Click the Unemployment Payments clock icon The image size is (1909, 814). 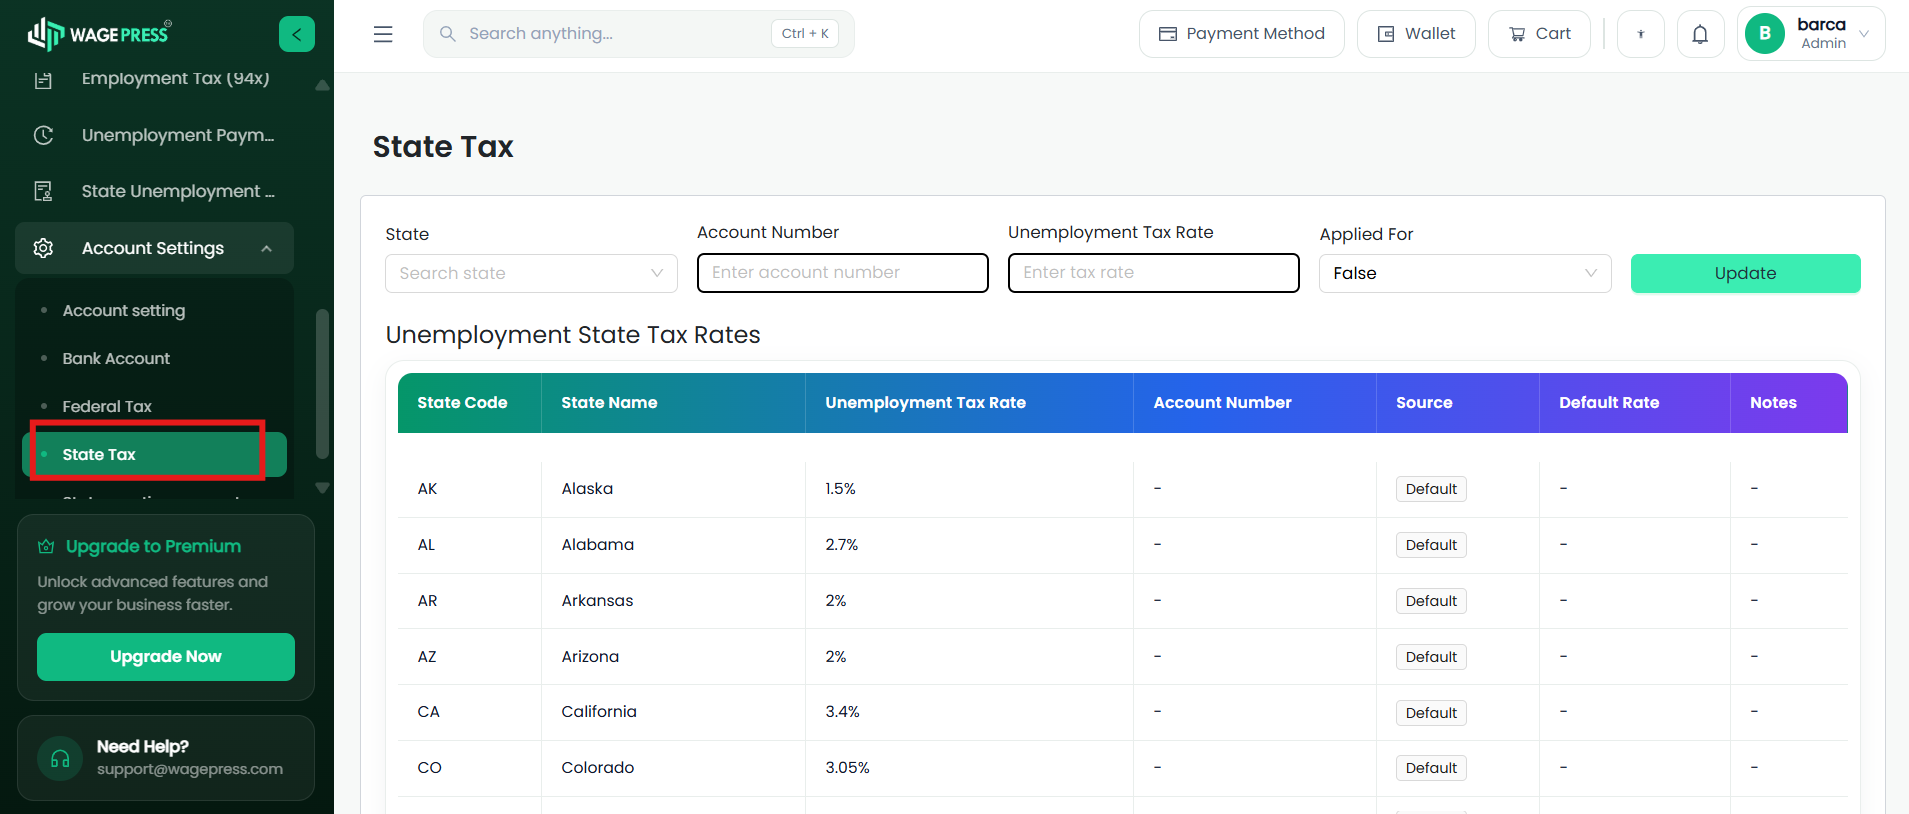[43, 135]
